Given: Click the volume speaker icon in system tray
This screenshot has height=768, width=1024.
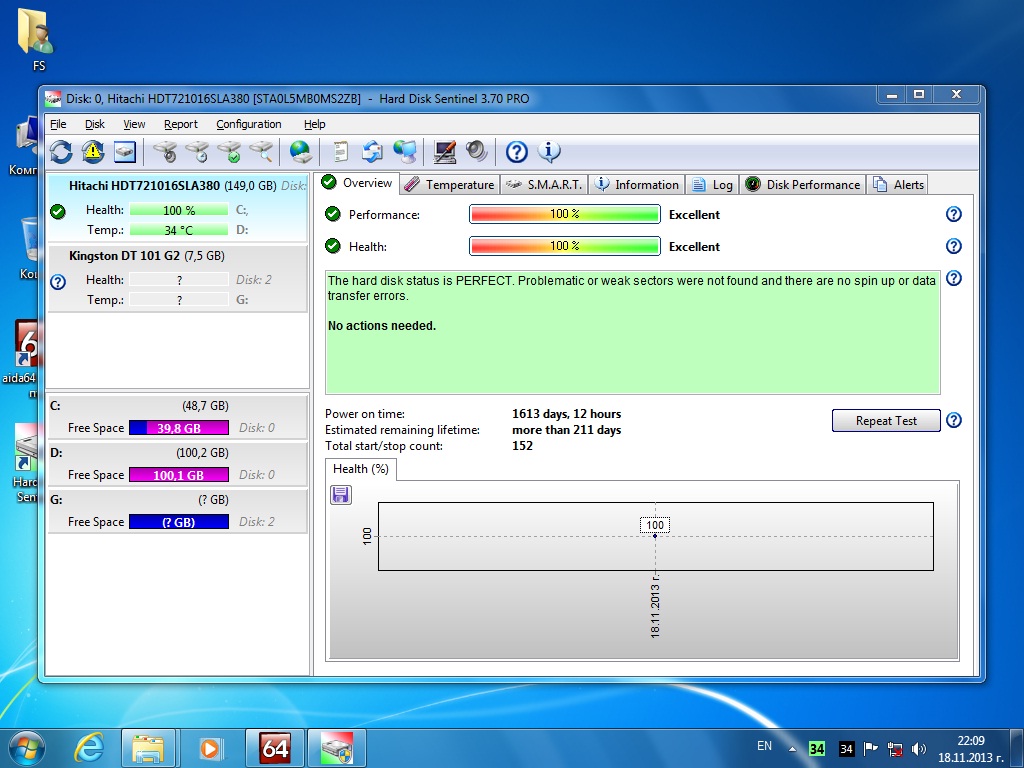Looking at the screenshot, I should [x=919, y=749].
